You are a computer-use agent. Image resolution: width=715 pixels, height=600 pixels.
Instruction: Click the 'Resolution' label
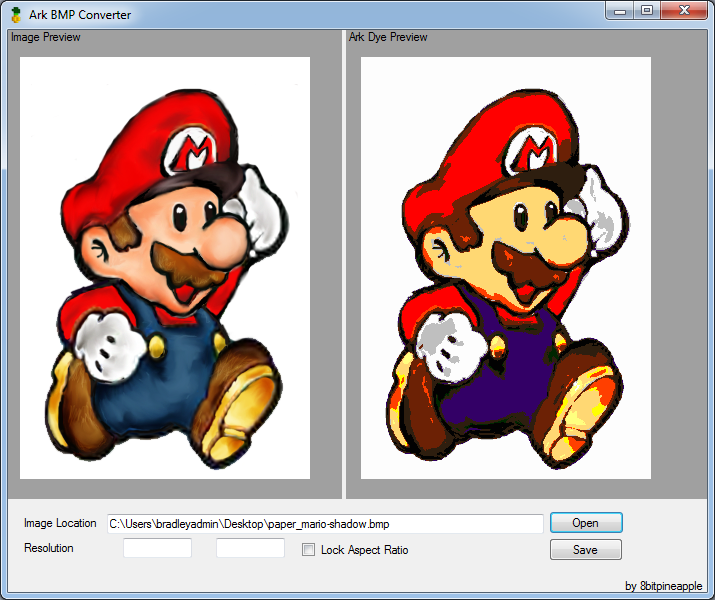(x=49, y=548)
